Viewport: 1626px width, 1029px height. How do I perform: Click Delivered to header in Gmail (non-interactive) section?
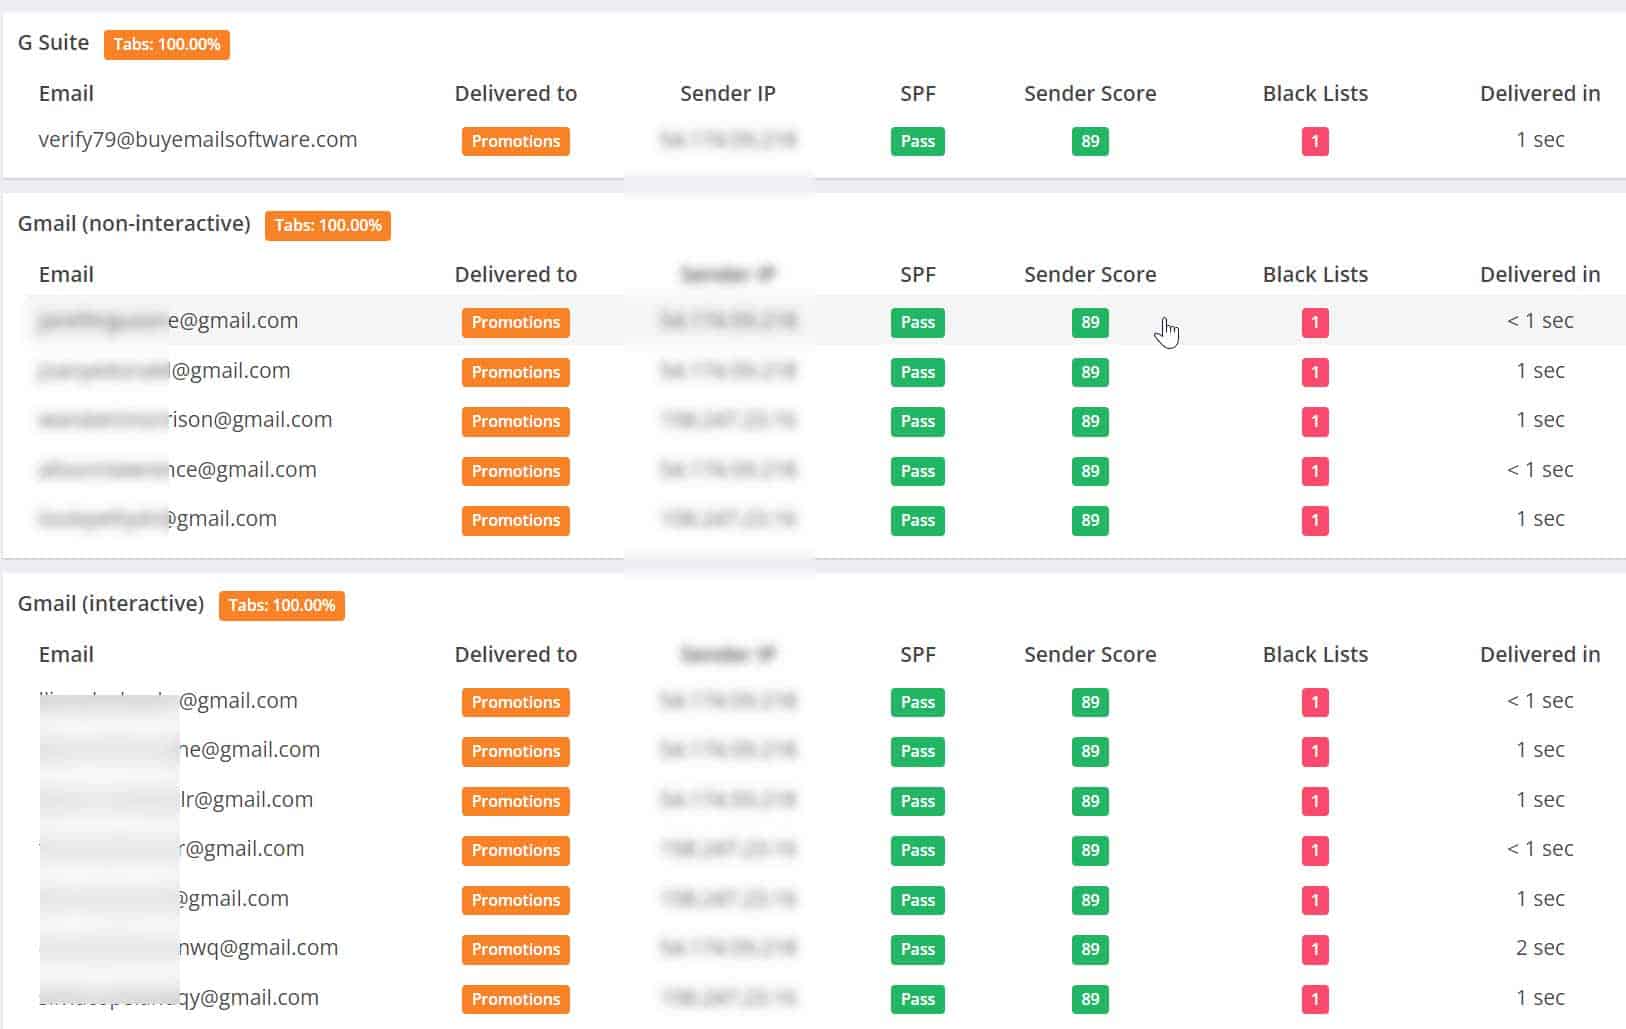pyautogui.click(x=515, y=275)
